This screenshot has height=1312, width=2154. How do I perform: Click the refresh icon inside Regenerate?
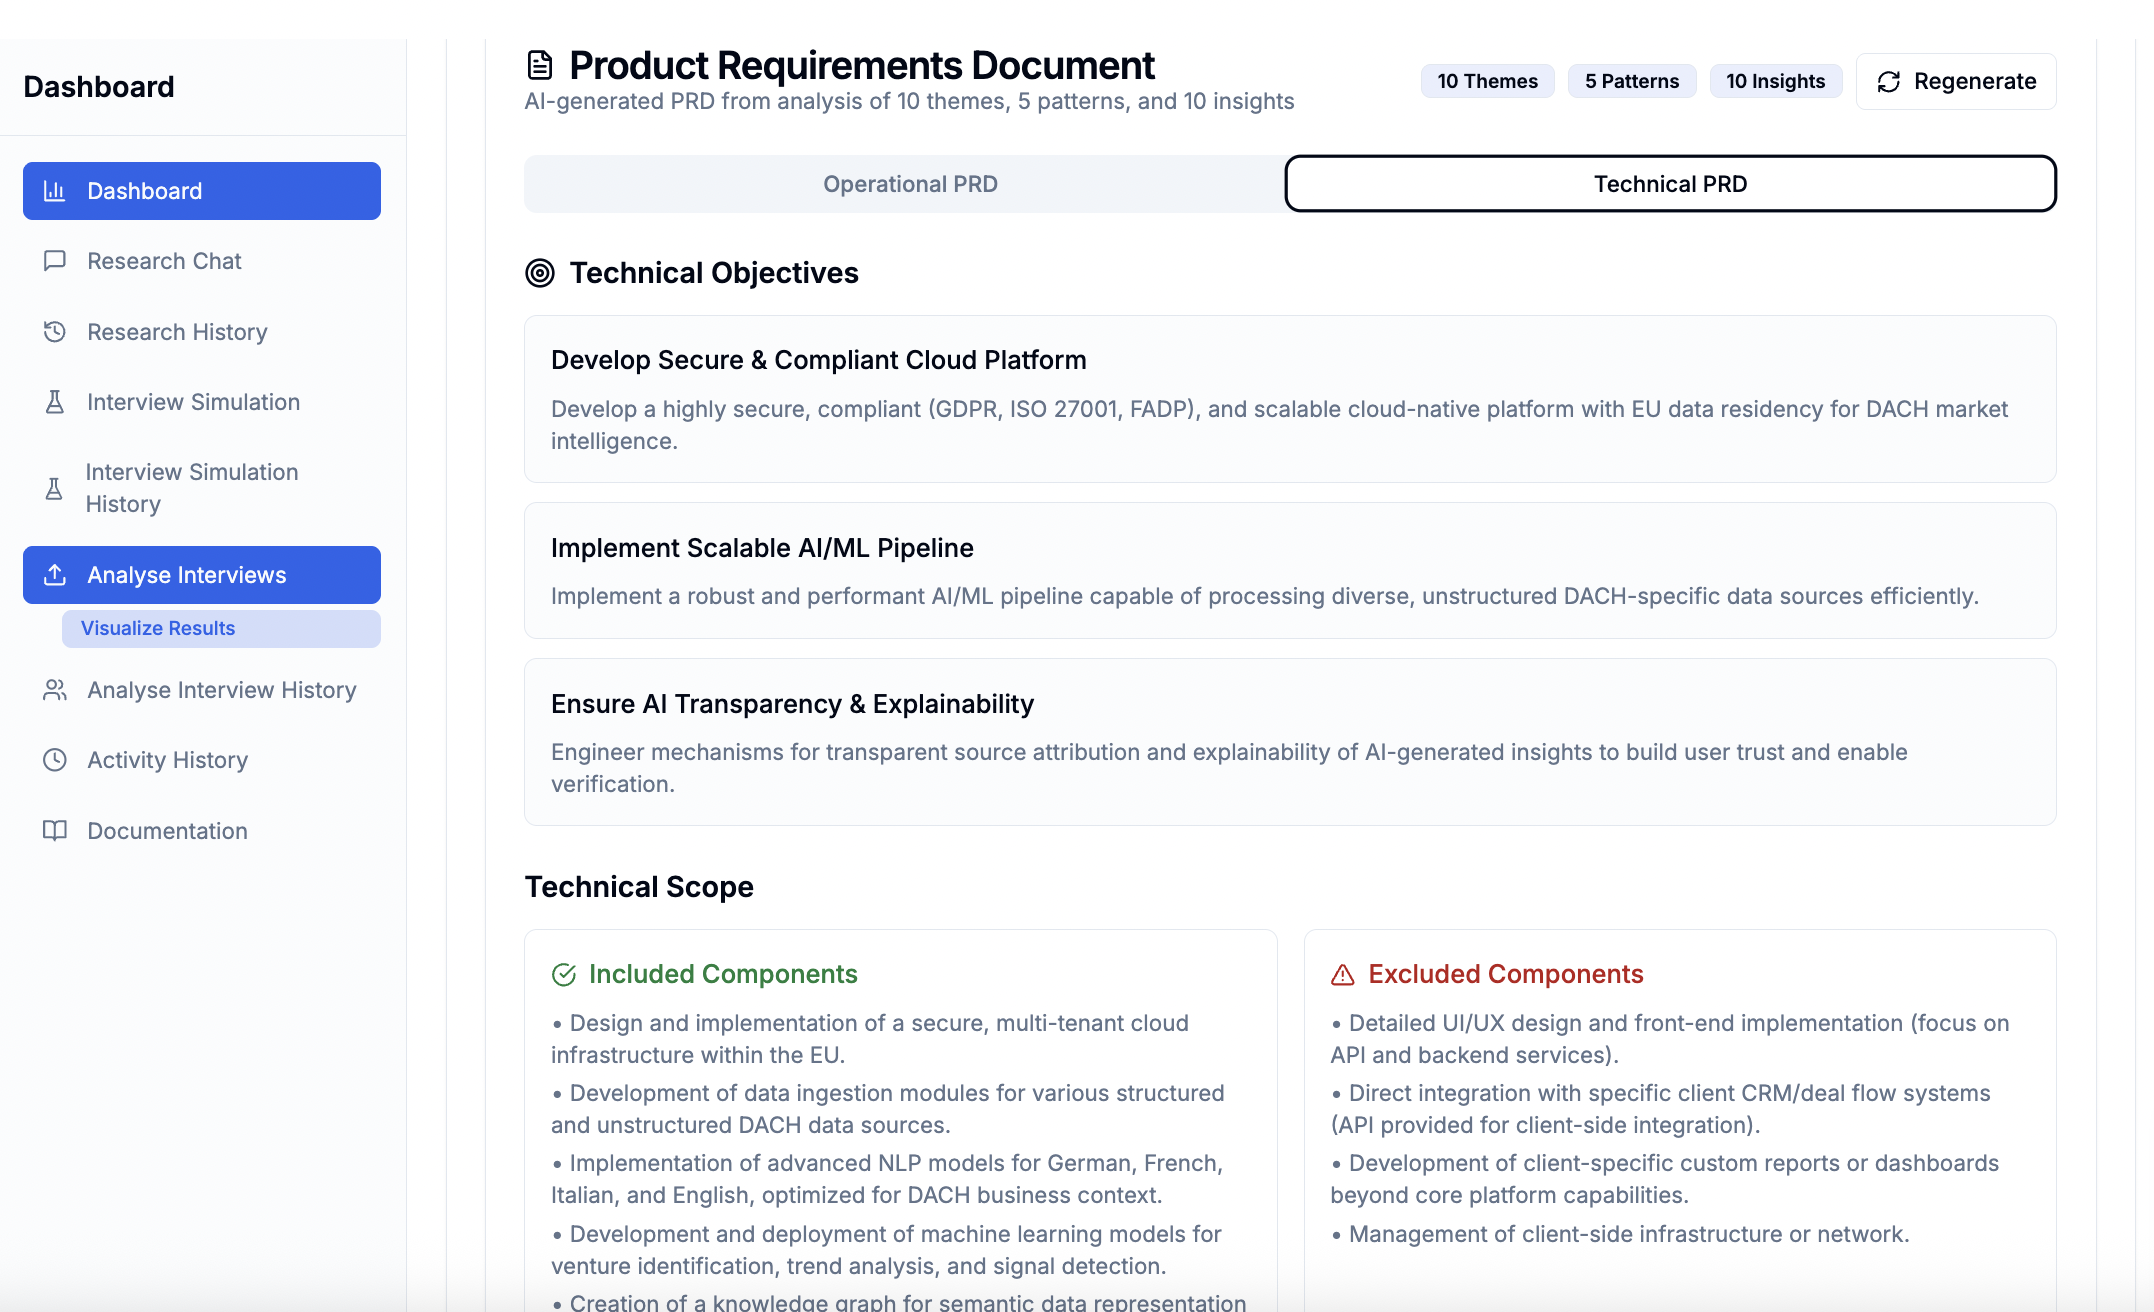1889,81
